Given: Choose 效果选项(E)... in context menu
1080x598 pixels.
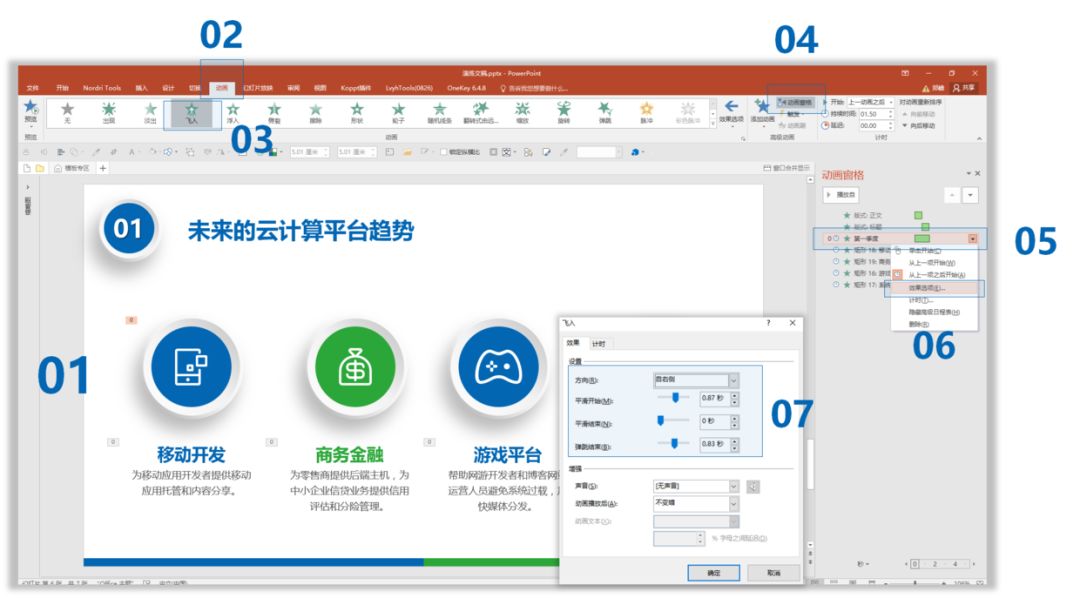Looking at the screenshot, I should click(x=935, y=288).
